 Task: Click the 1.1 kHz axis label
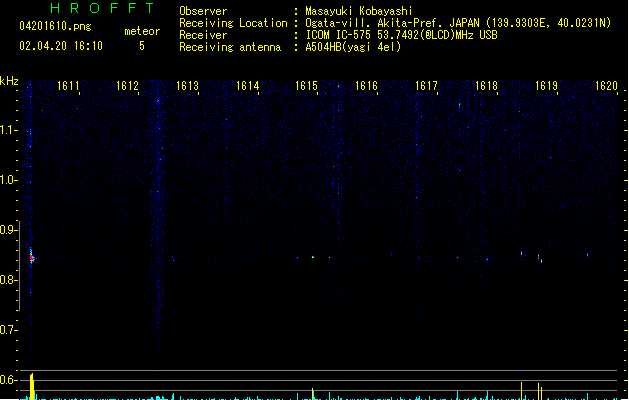point(8,130)
